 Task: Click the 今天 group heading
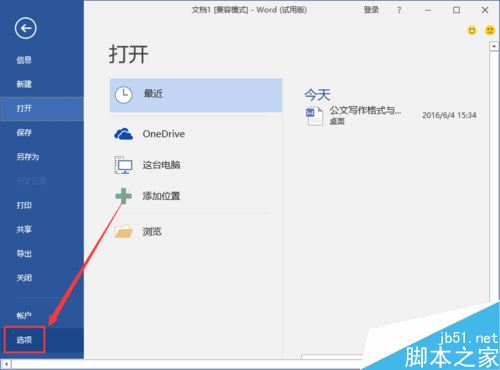(317, 95)
